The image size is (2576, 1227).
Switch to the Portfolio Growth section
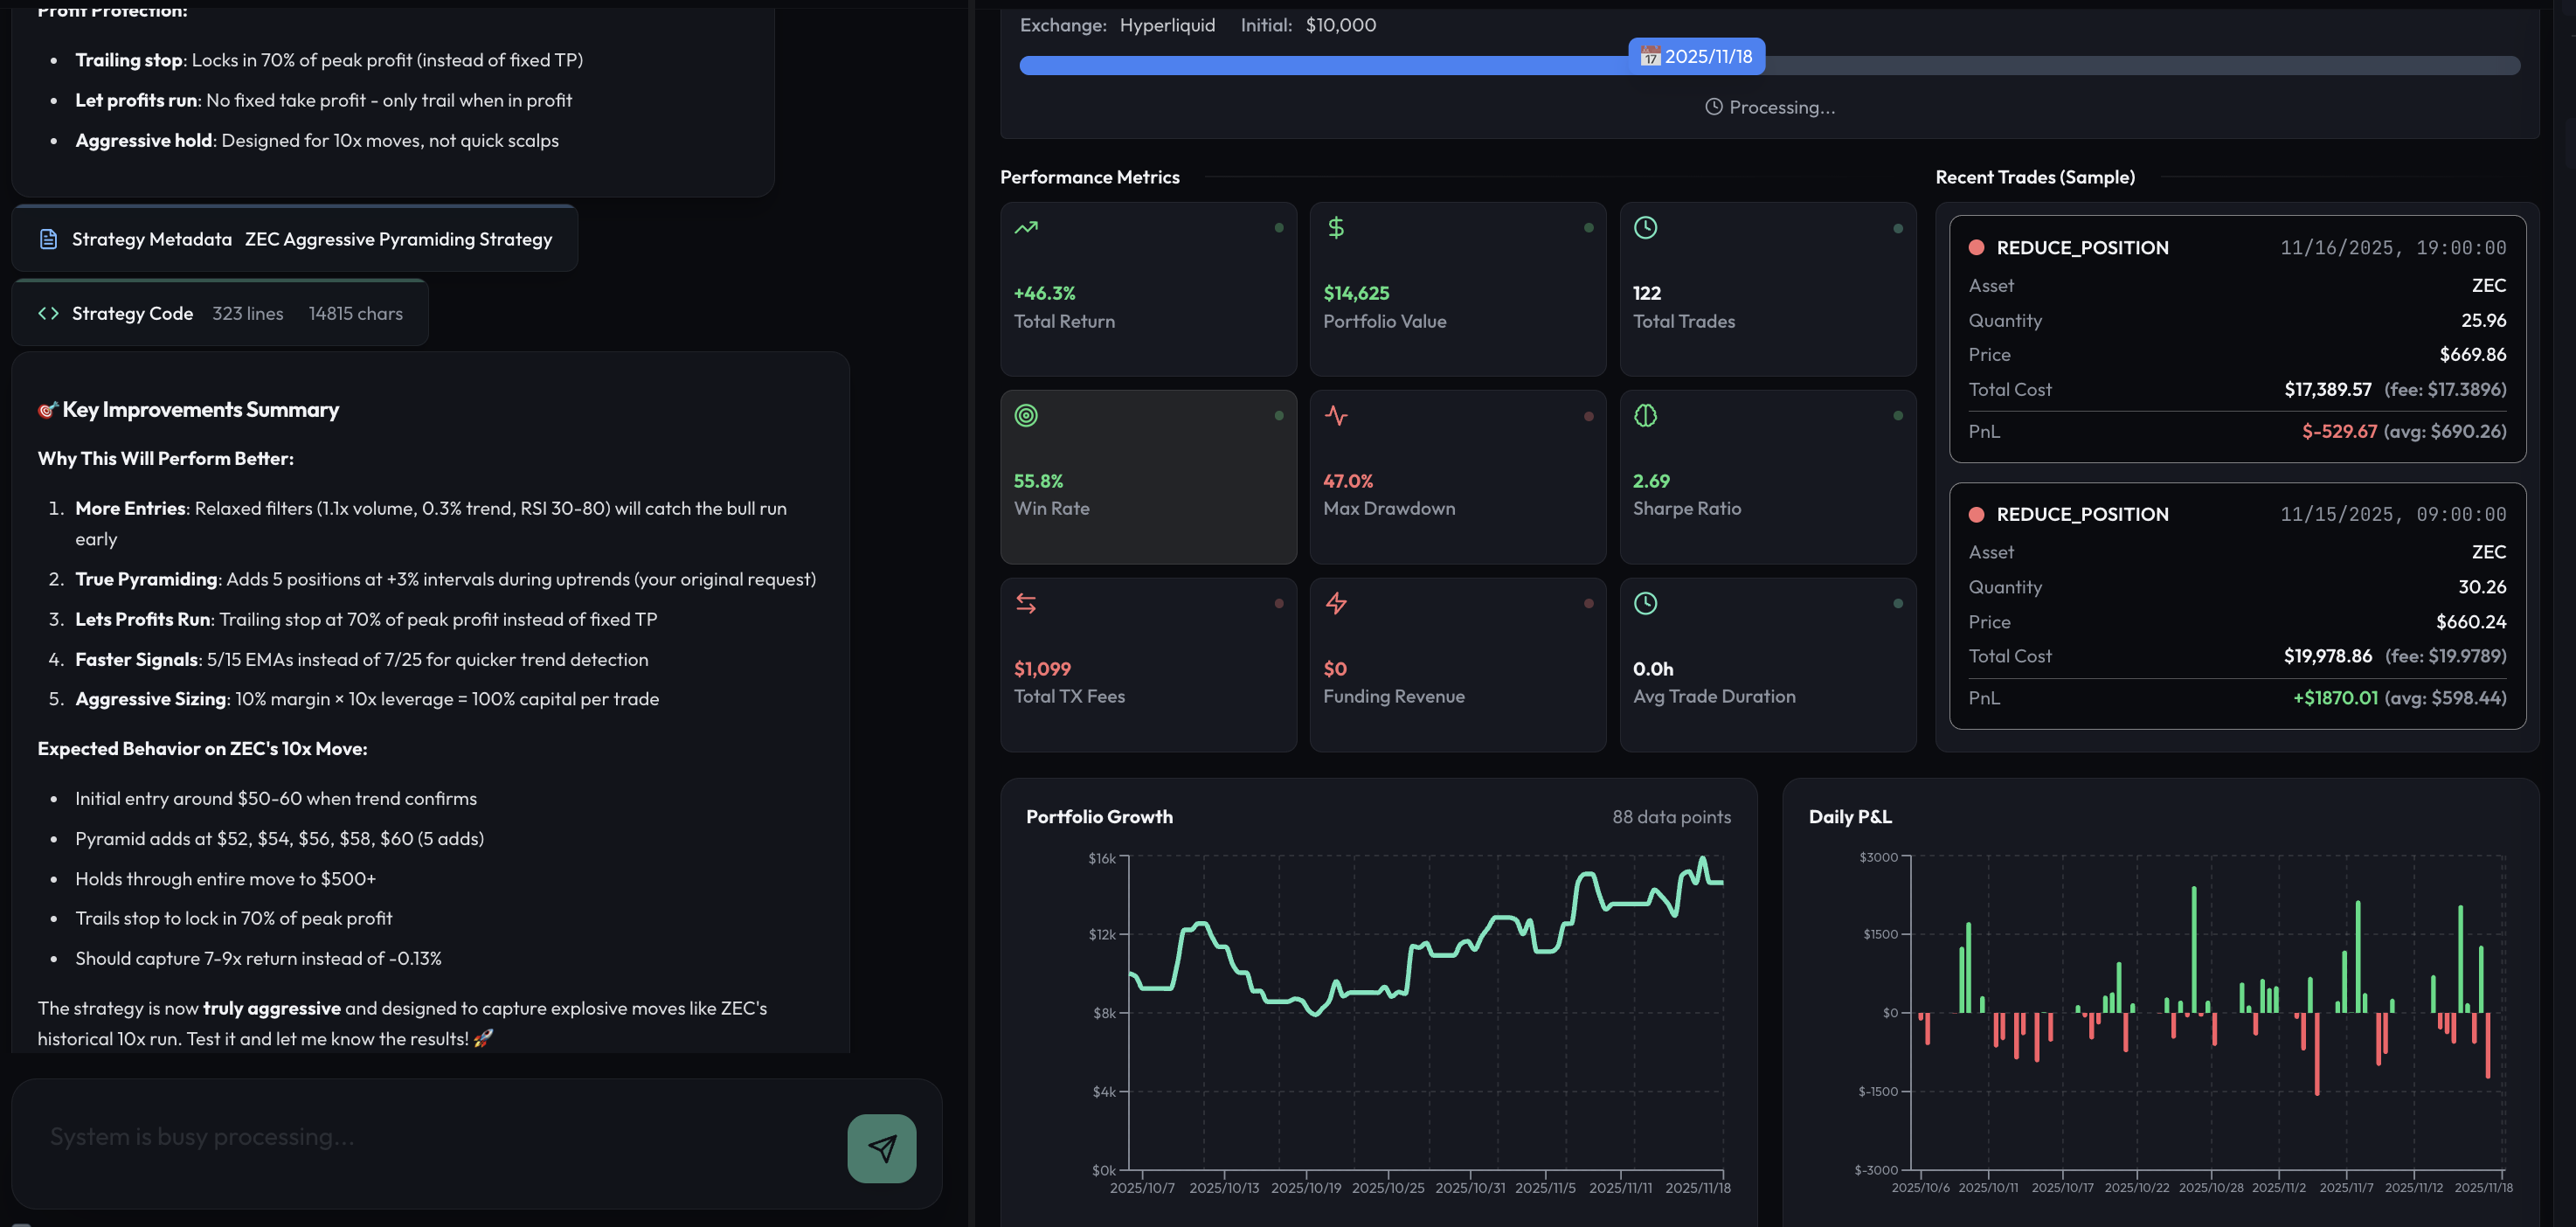pos(1099,816)
